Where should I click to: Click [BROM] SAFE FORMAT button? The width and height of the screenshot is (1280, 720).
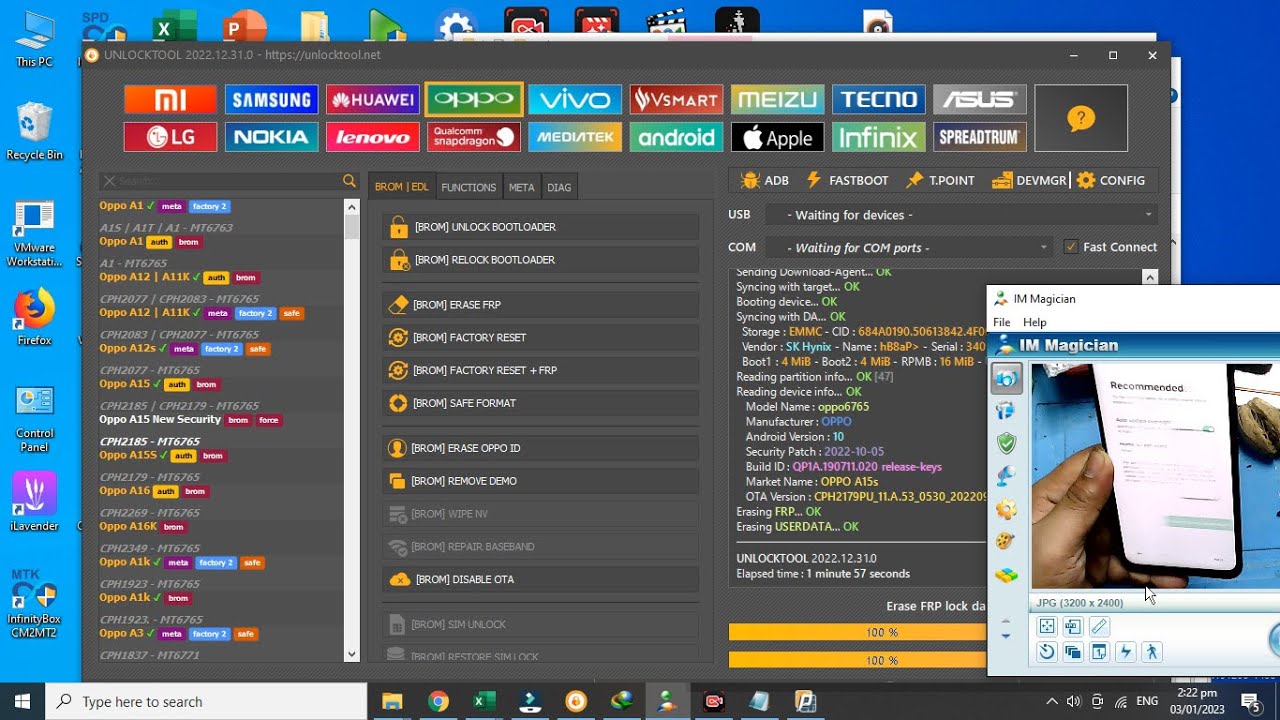[541, 403]
